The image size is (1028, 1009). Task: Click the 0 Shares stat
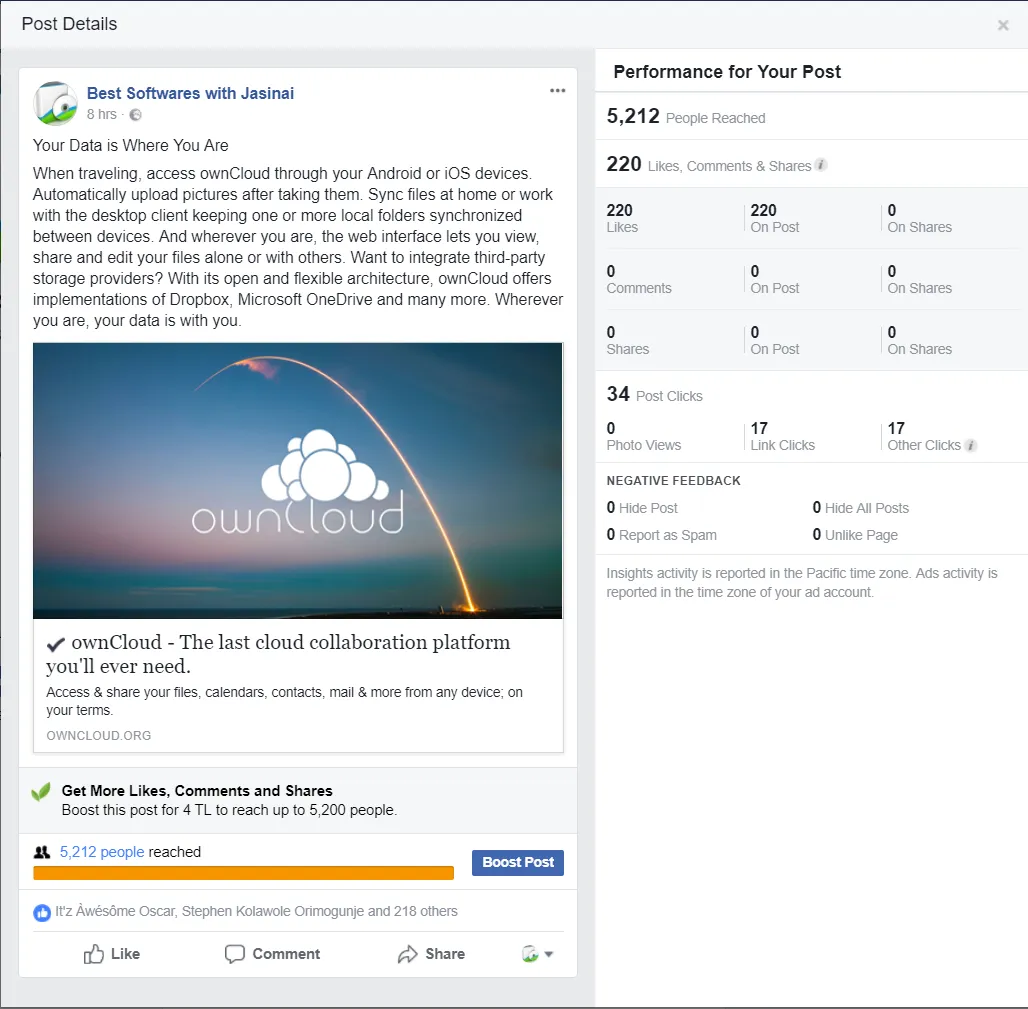click(627, 340)
